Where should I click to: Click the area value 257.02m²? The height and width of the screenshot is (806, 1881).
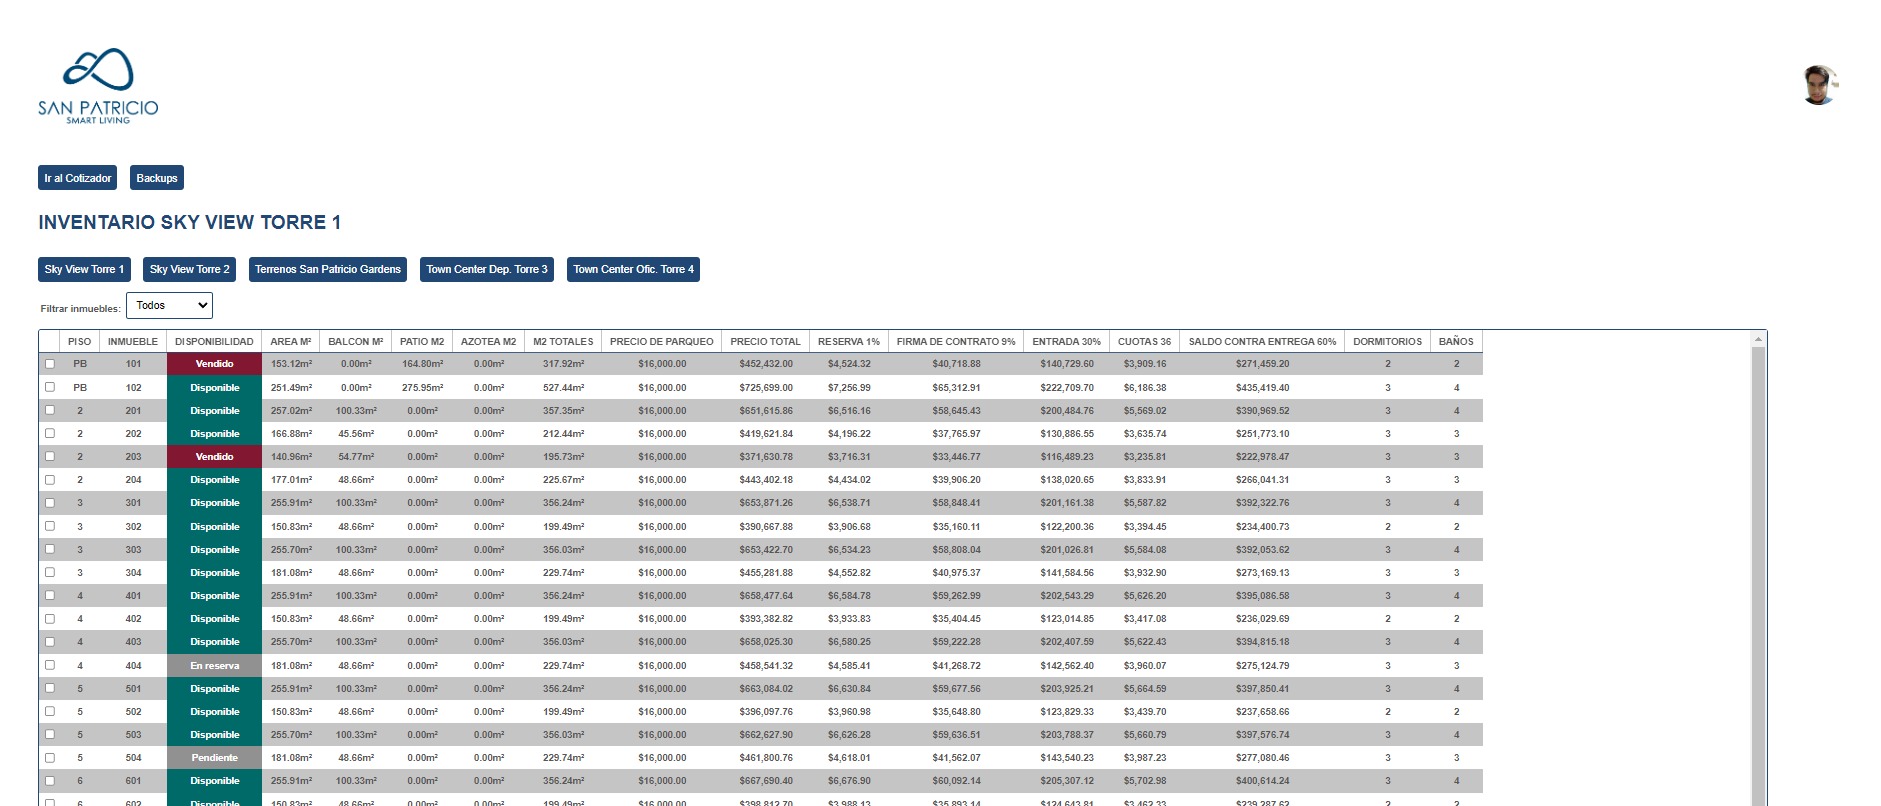[291, 410]
